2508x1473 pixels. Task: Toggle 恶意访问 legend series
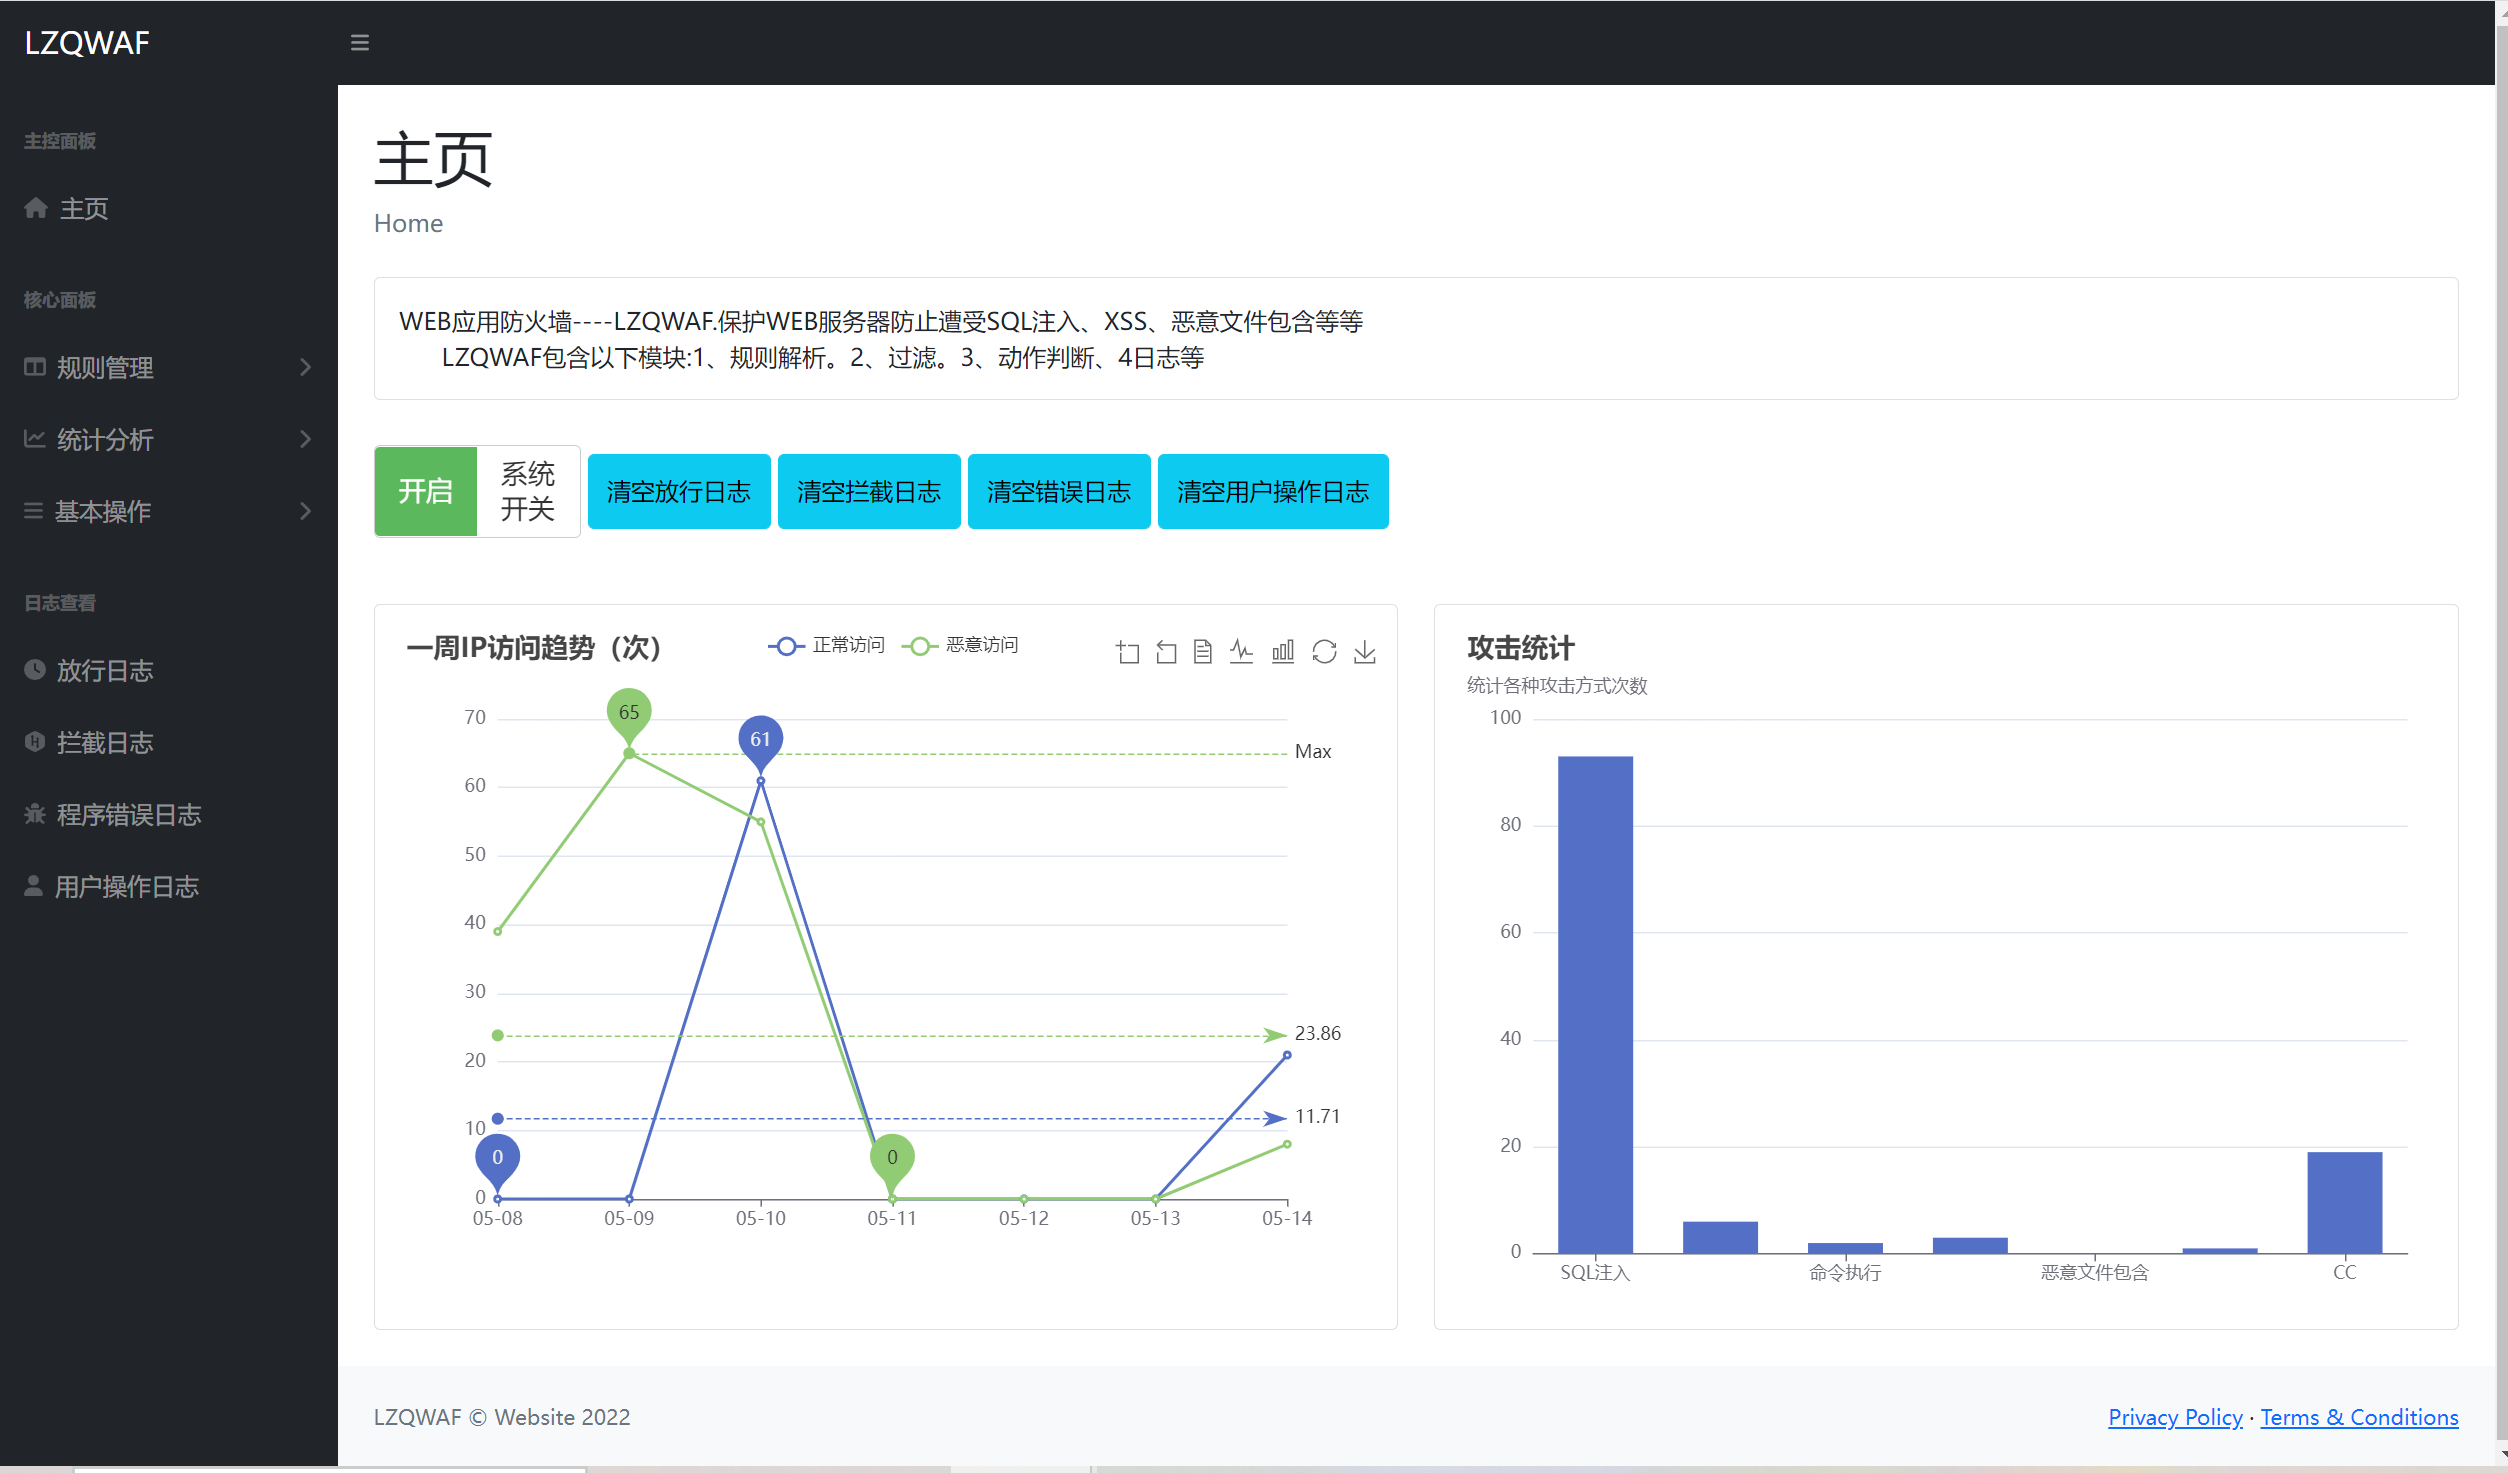coord(961,646)
